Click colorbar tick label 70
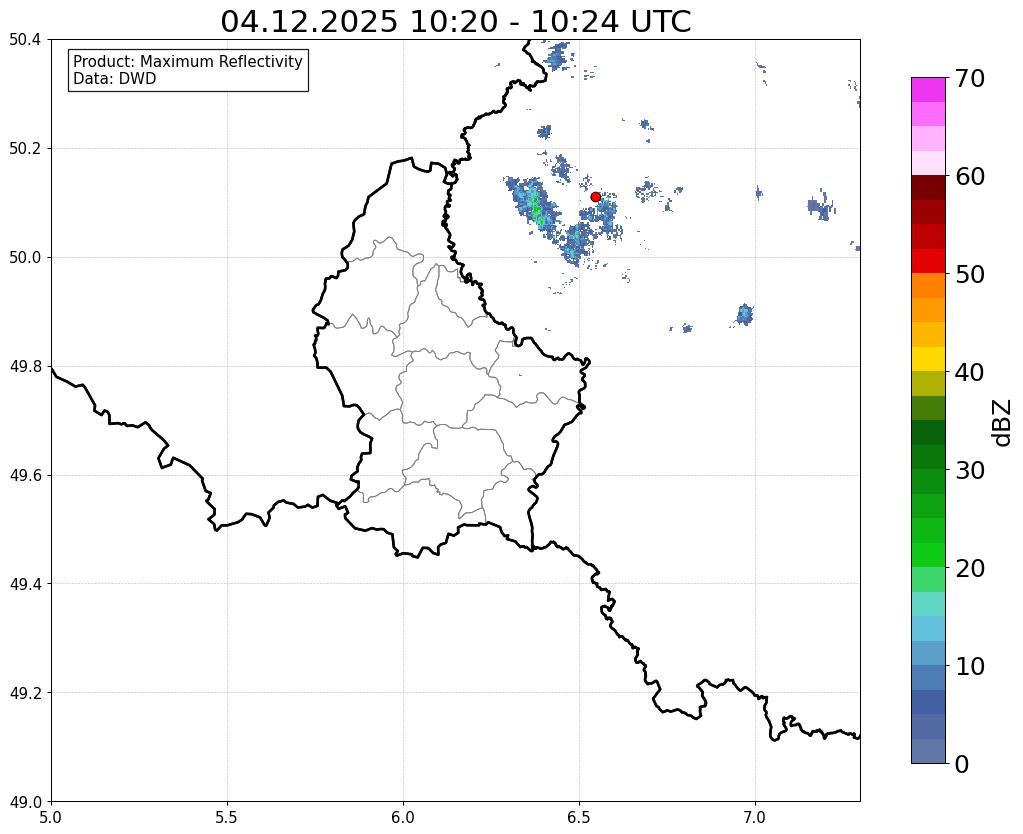 tap(970, 78)
